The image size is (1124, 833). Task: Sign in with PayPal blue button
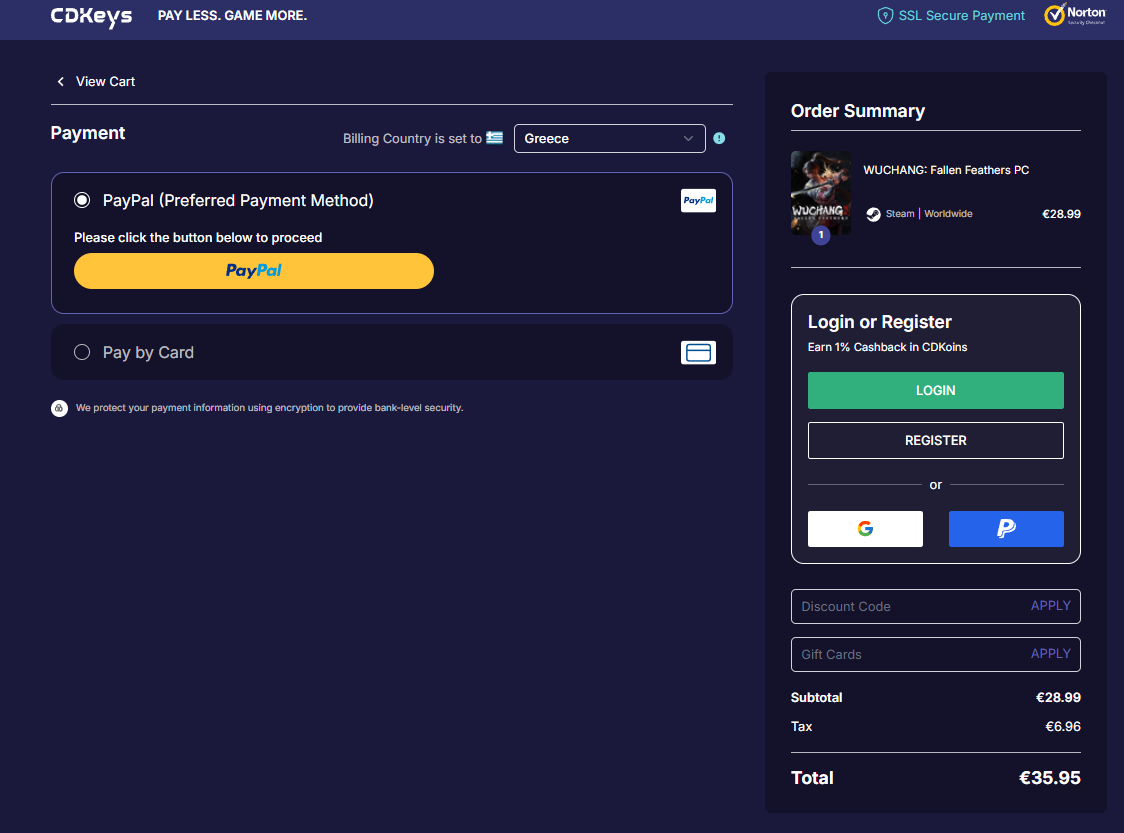point(1006,529)
